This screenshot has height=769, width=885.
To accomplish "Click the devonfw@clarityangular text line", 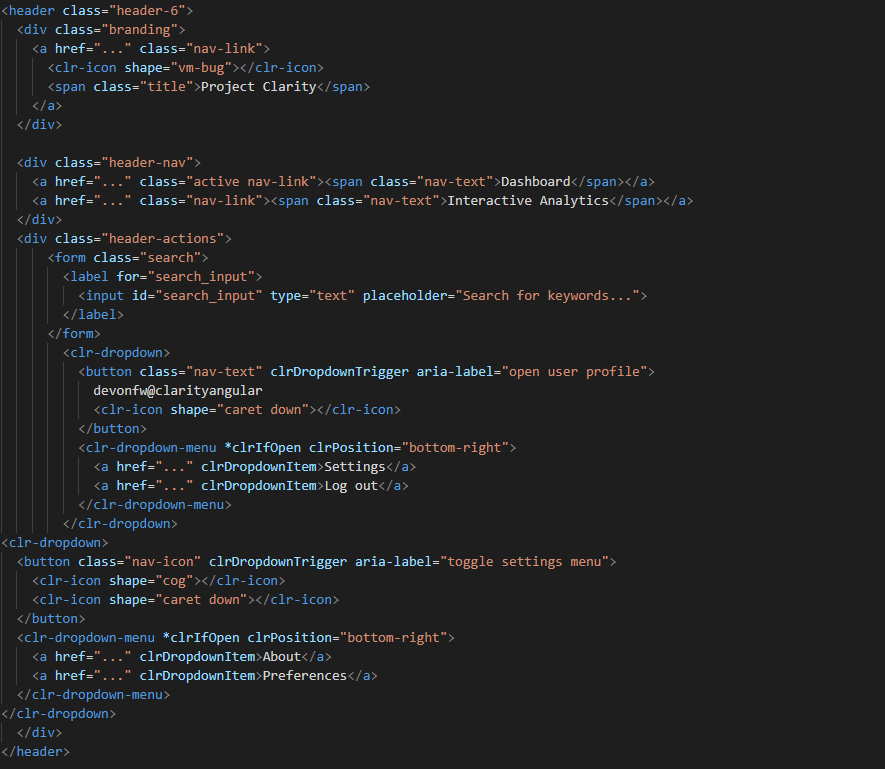I will (x=177, y=390).
